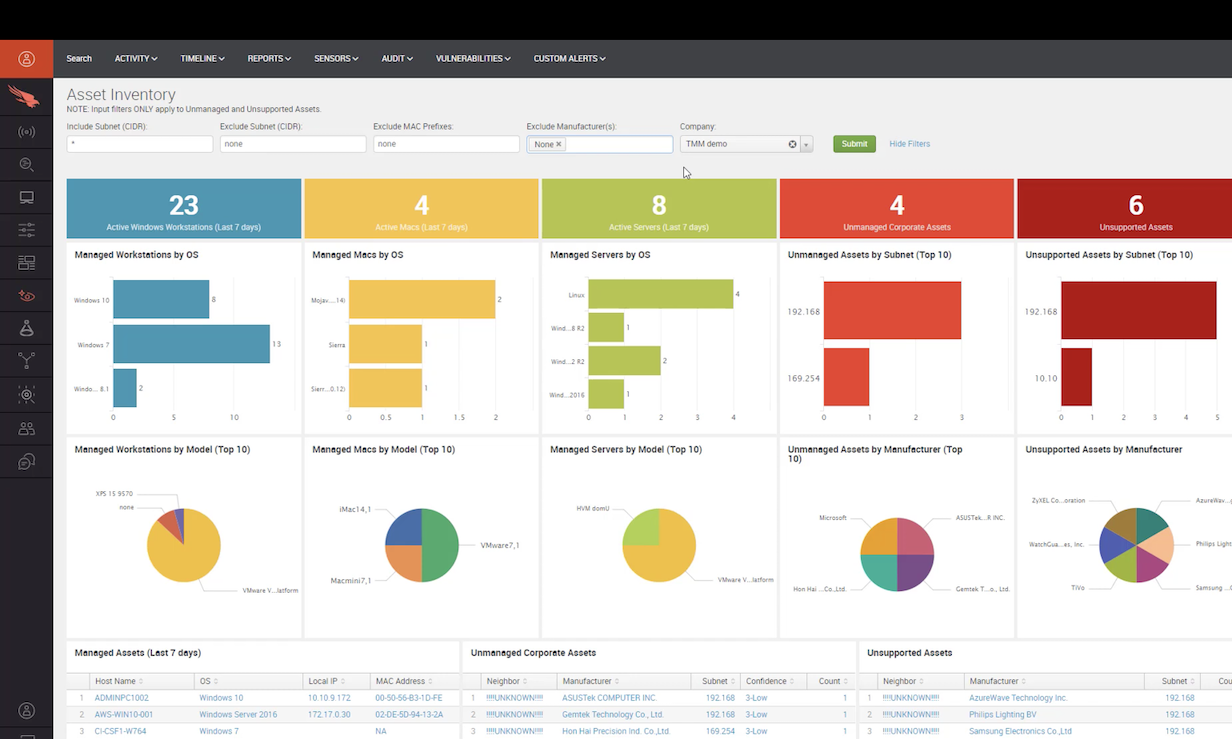Click the CrowdStrike falcon logo icon

tap(26, 98)
